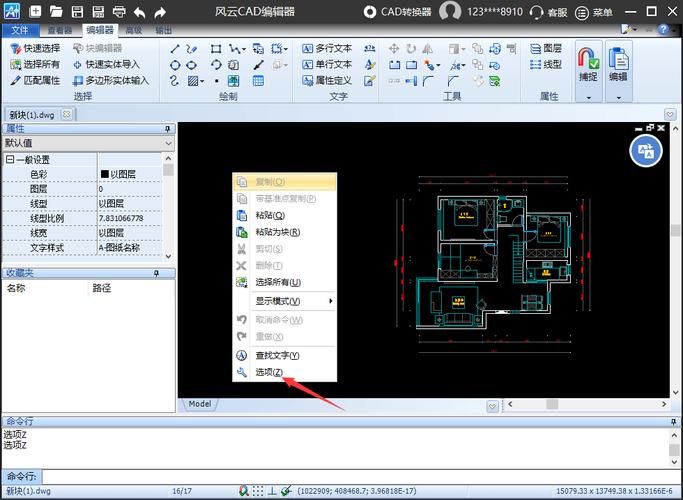
Task: Open the document tabs list arrow
Action: (x=670, y=115)
